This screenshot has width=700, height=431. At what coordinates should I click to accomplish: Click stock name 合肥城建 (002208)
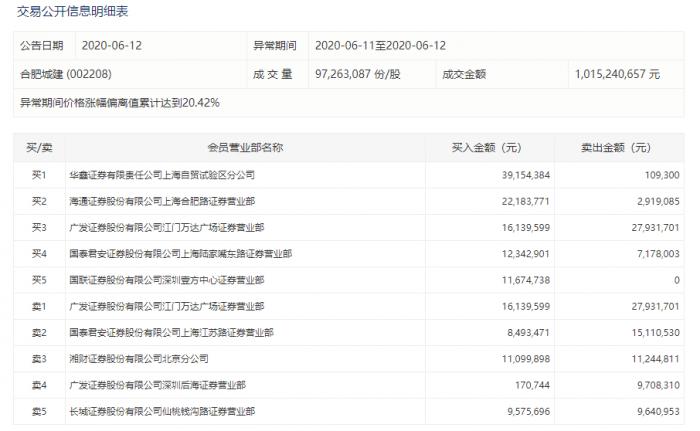tap(66, 74)
